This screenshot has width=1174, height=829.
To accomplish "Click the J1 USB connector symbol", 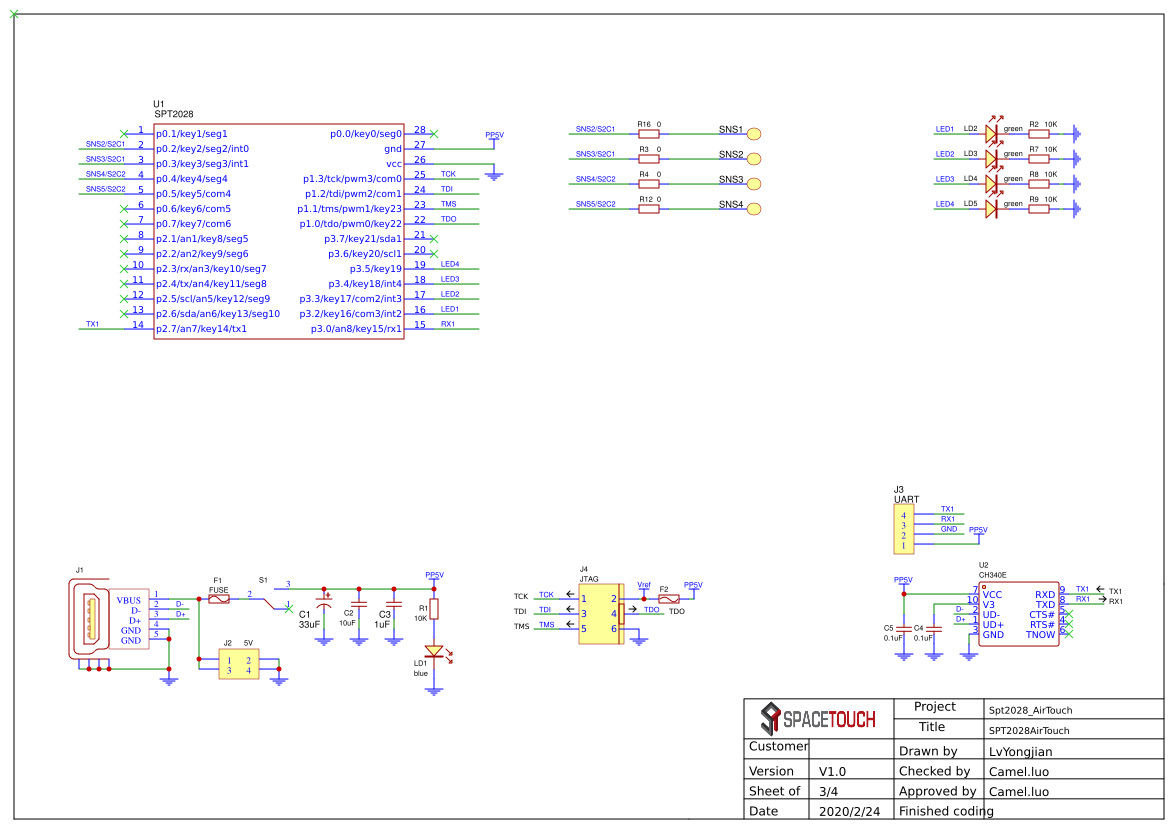I will click(x=109, y=619).
